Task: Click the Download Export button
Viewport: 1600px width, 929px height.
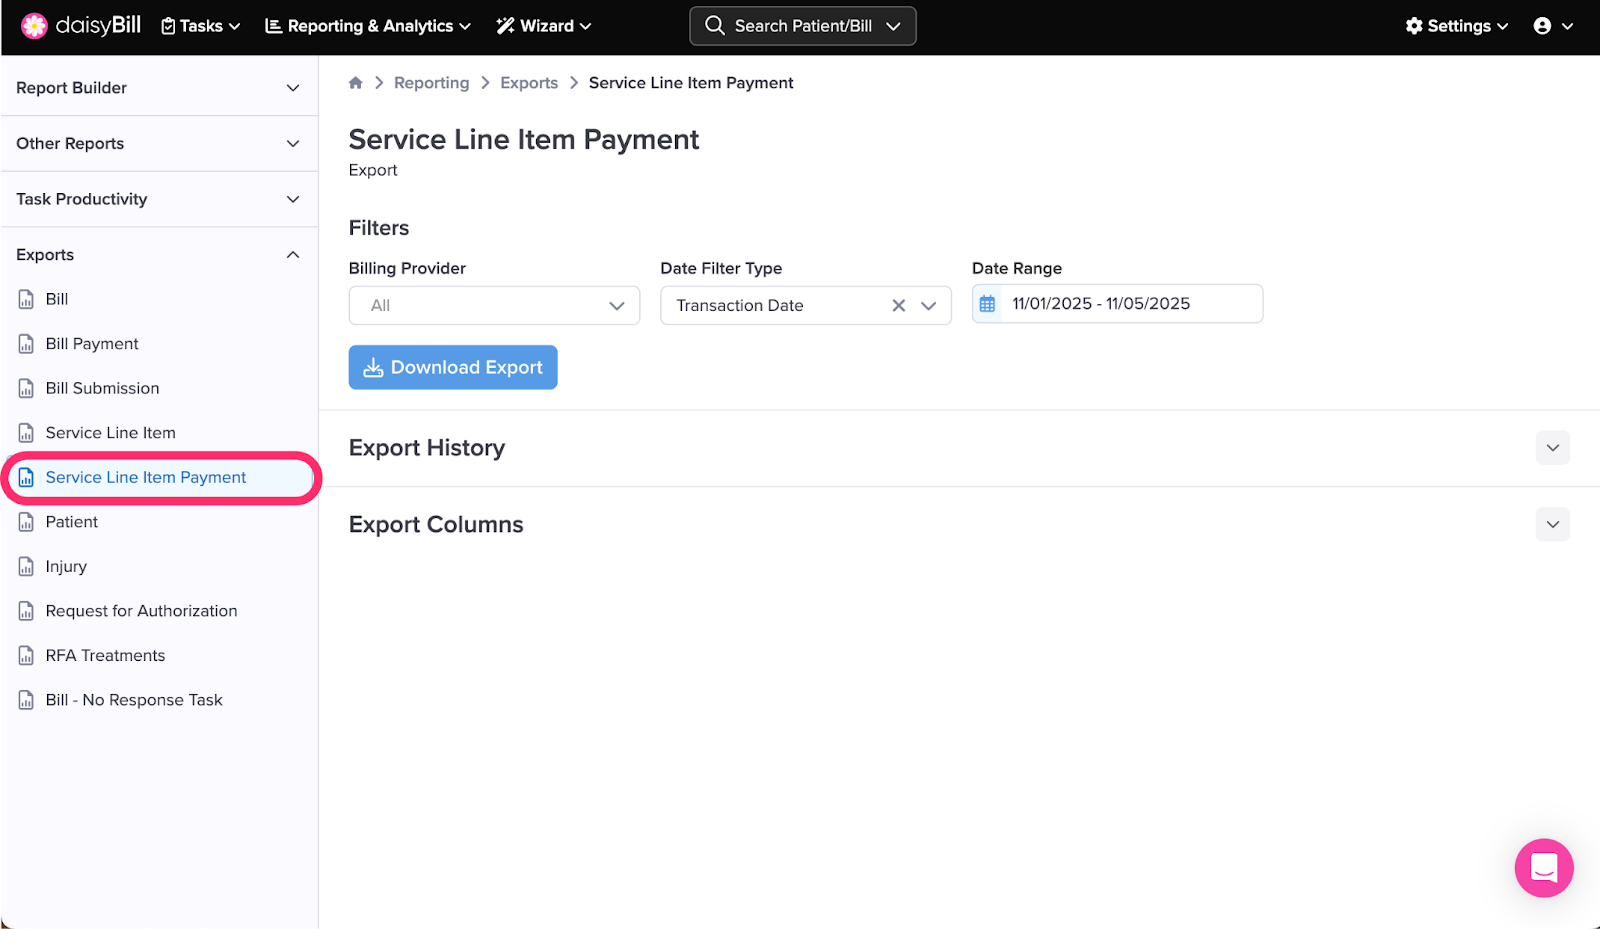Action: tap(453, 368)
